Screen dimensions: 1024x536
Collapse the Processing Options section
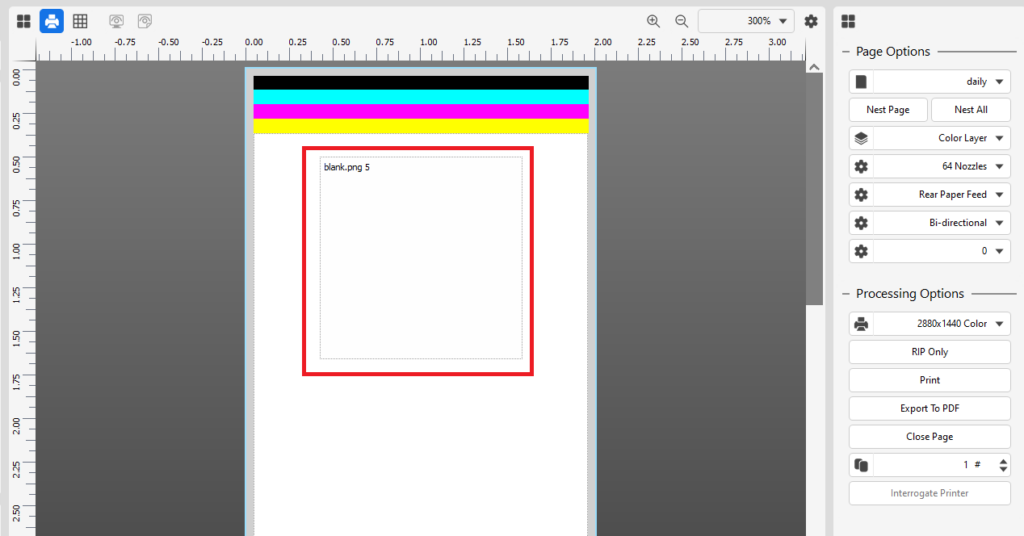846,294
